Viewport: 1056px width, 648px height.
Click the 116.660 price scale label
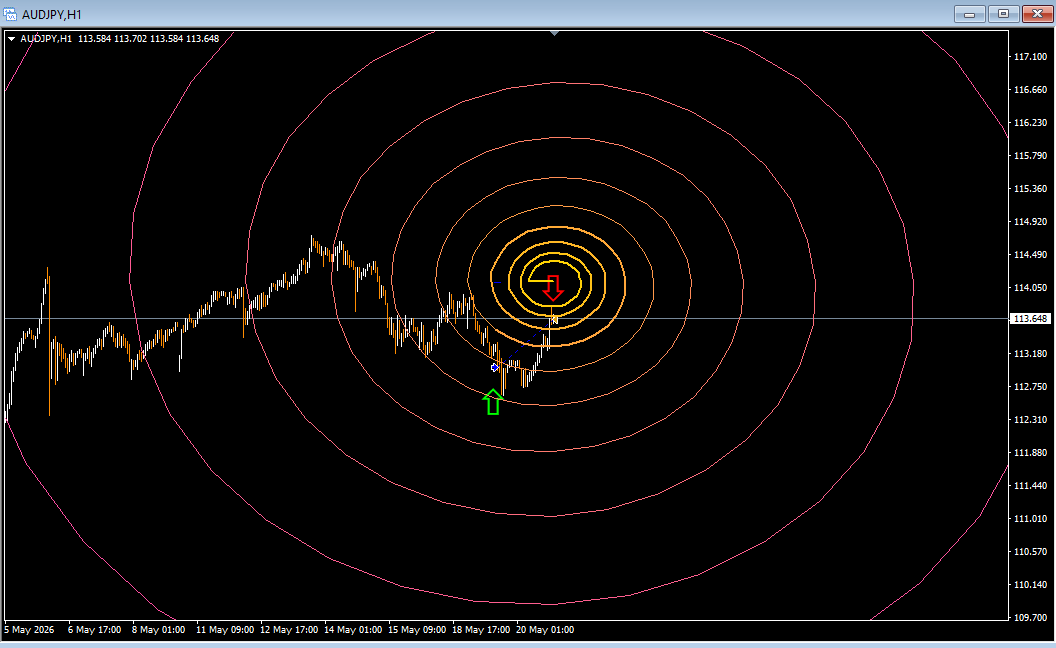1030,90
